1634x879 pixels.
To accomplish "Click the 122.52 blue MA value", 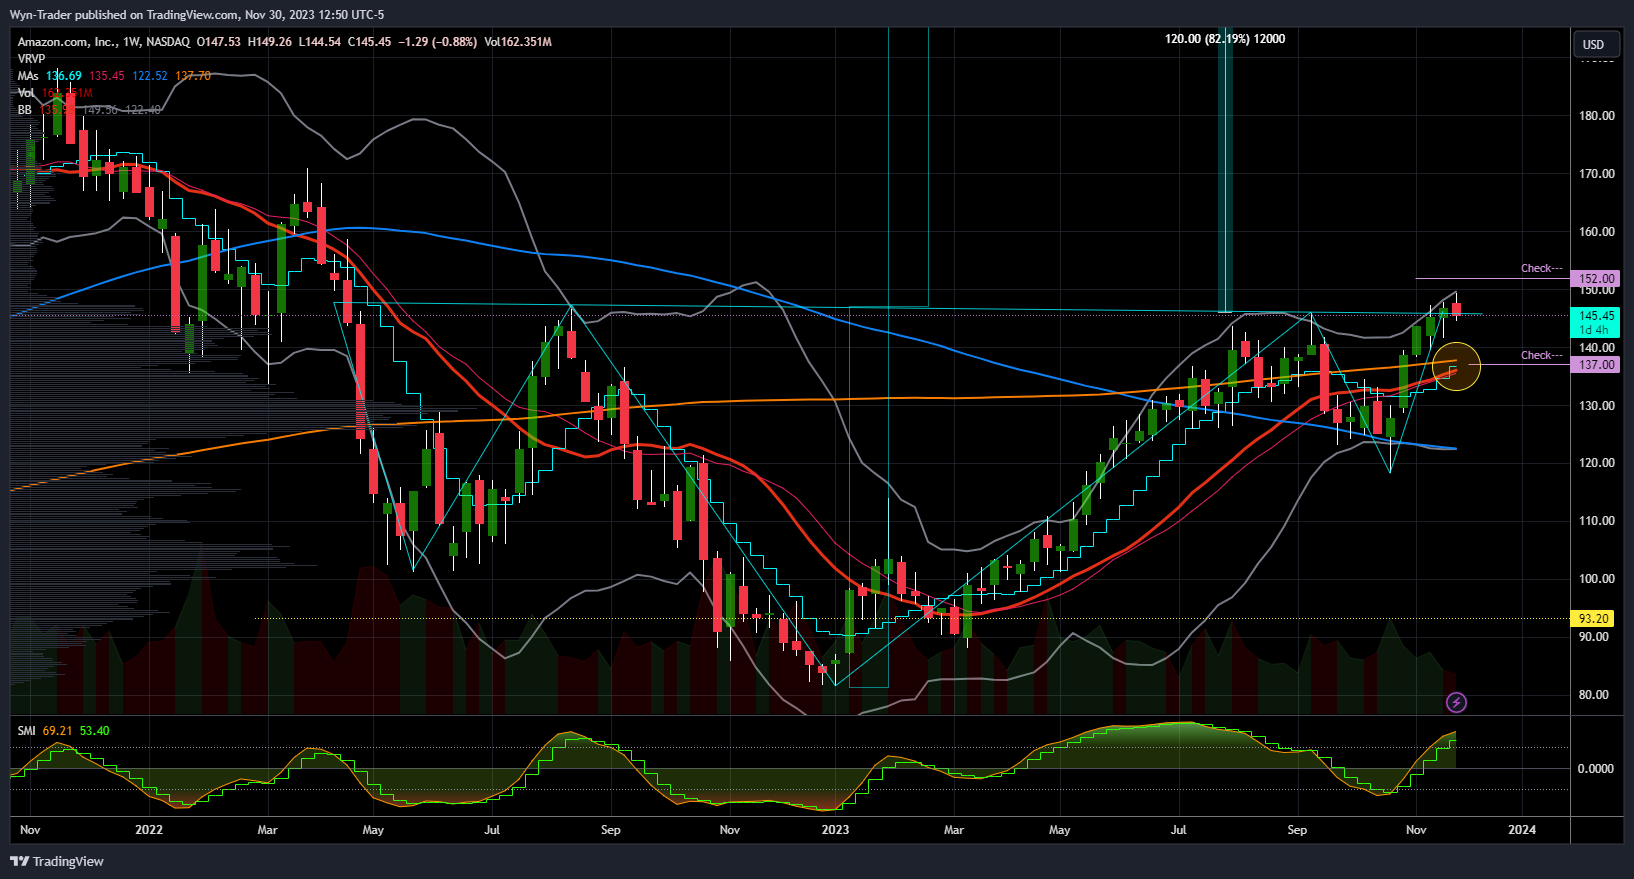I will pos(150,76).
